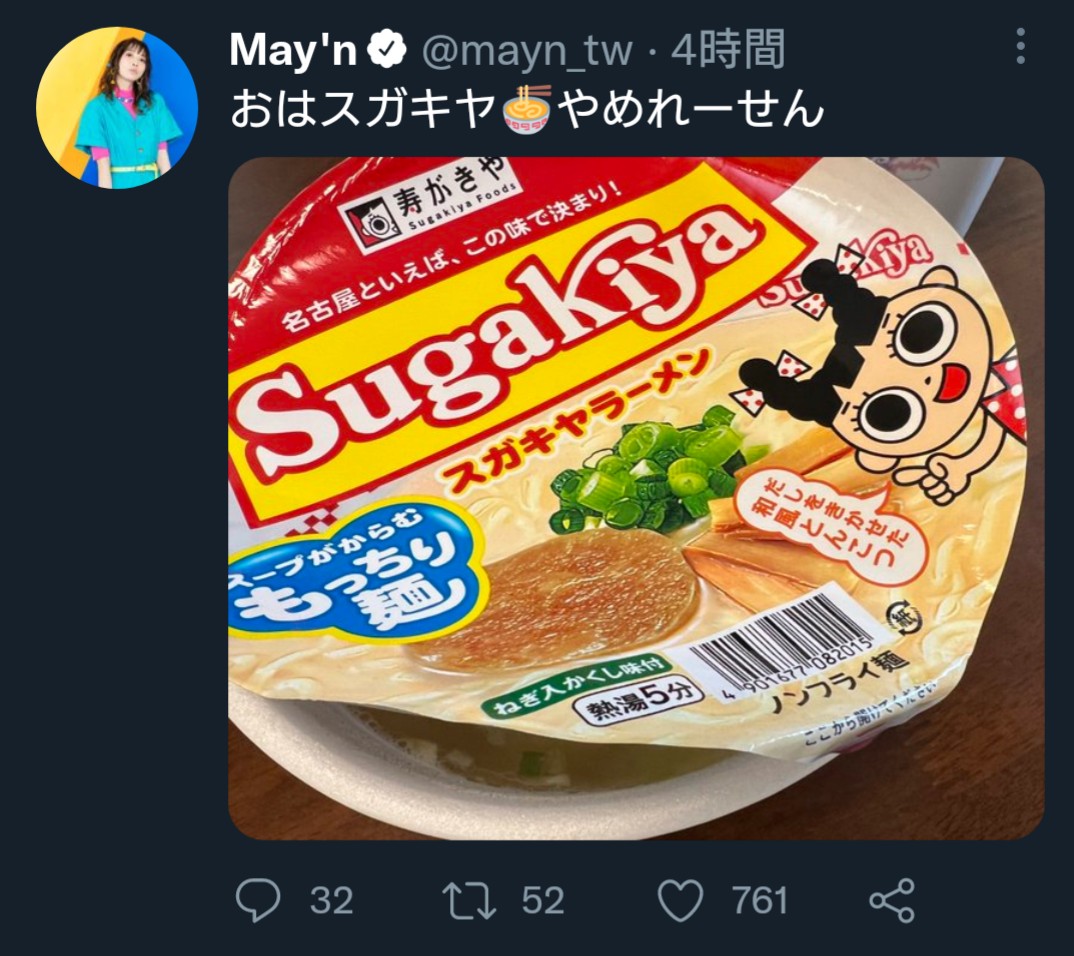Open the May'n display name link

[293, 51]
